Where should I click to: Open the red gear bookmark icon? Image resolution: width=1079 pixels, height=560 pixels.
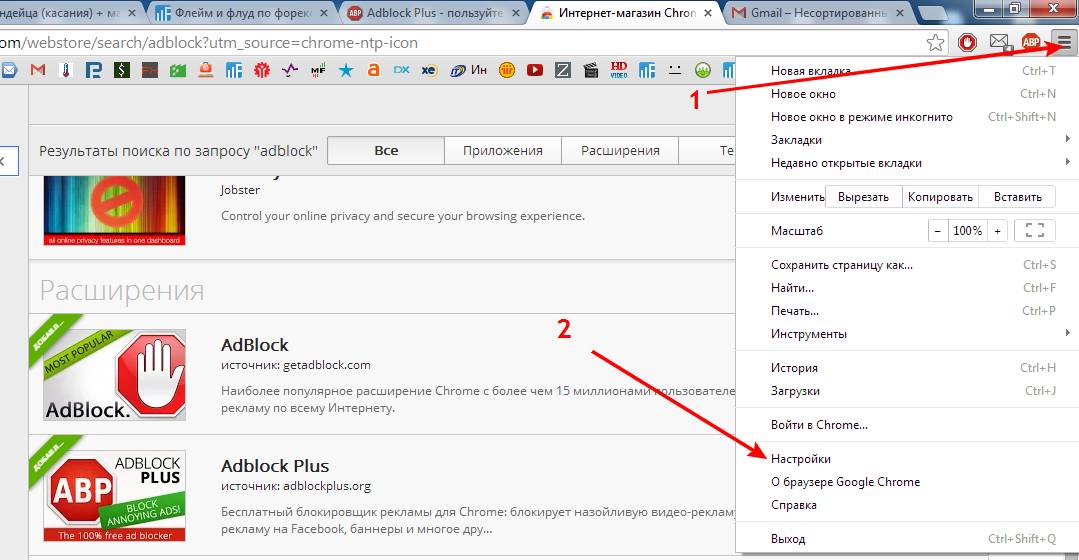tap(261, 70)
